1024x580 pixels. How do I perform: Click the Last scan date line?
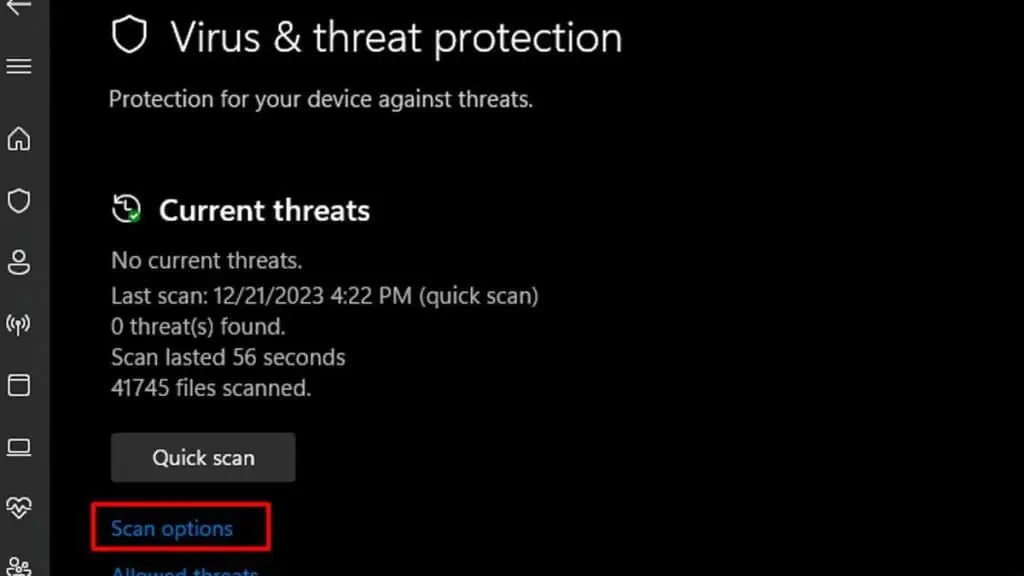325,296
